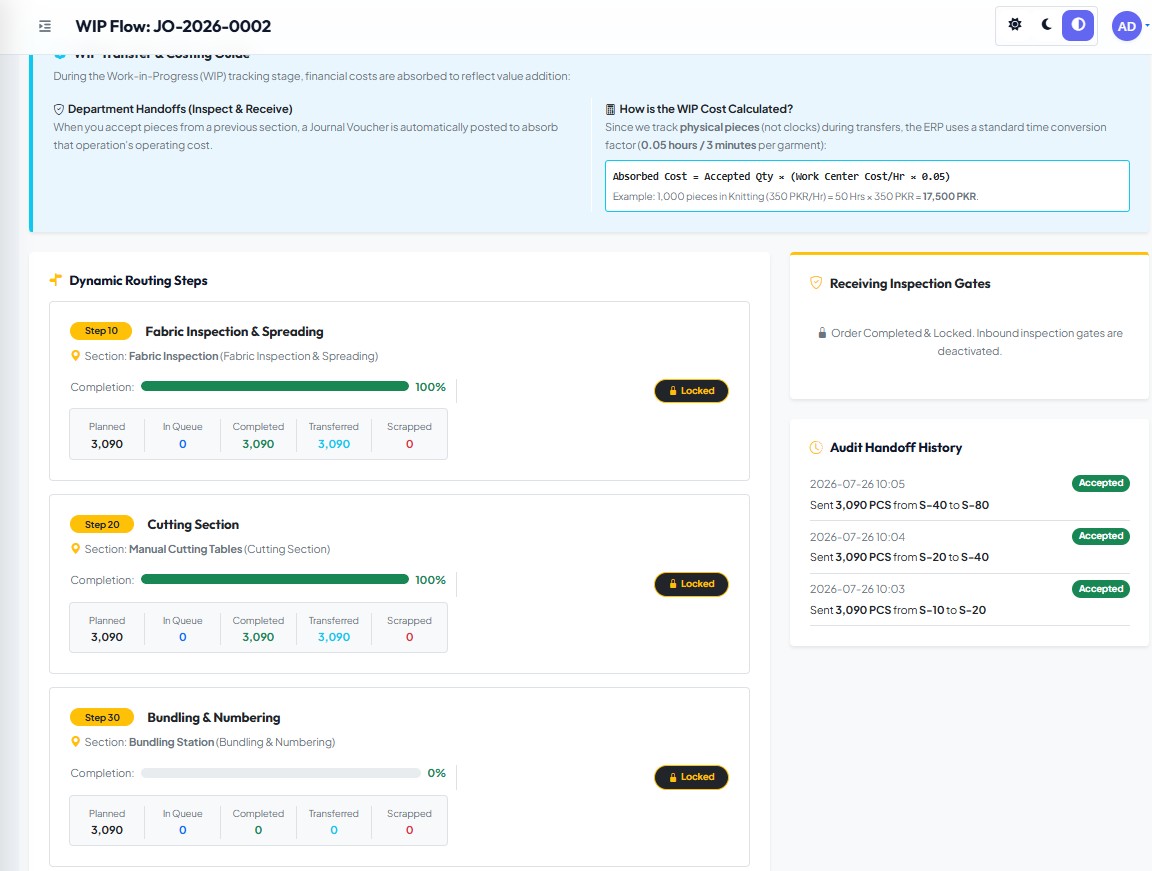Viewport: 1152px width, 871px height.
Task: Click Accepted badge for S-20 to S-40 handoff
Action: (1101, 536)
